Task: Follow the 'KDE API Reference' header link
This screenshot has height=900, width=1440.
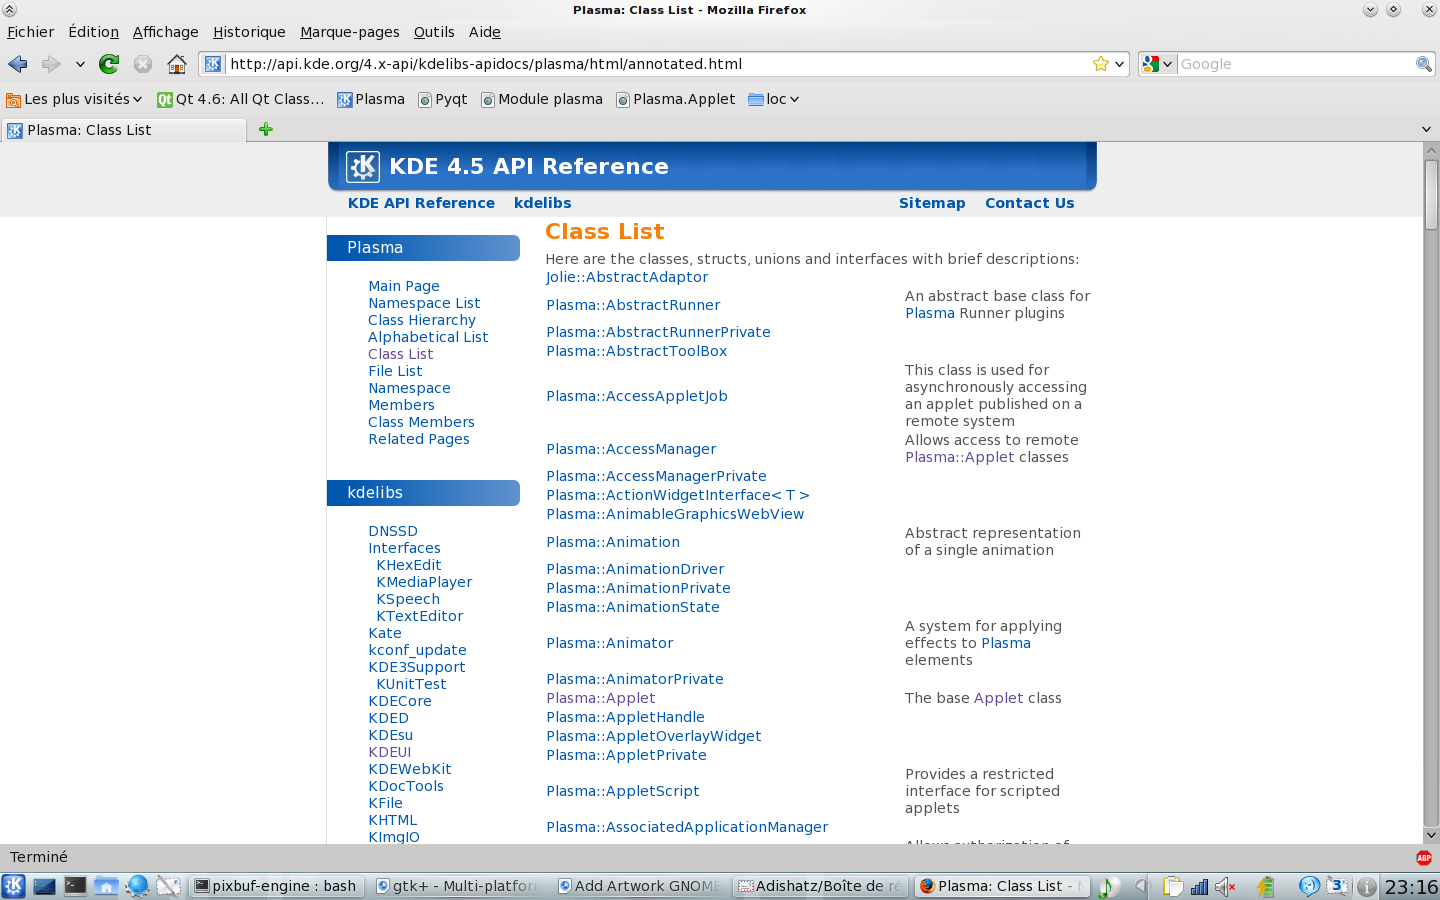Action: coord(421,203)
